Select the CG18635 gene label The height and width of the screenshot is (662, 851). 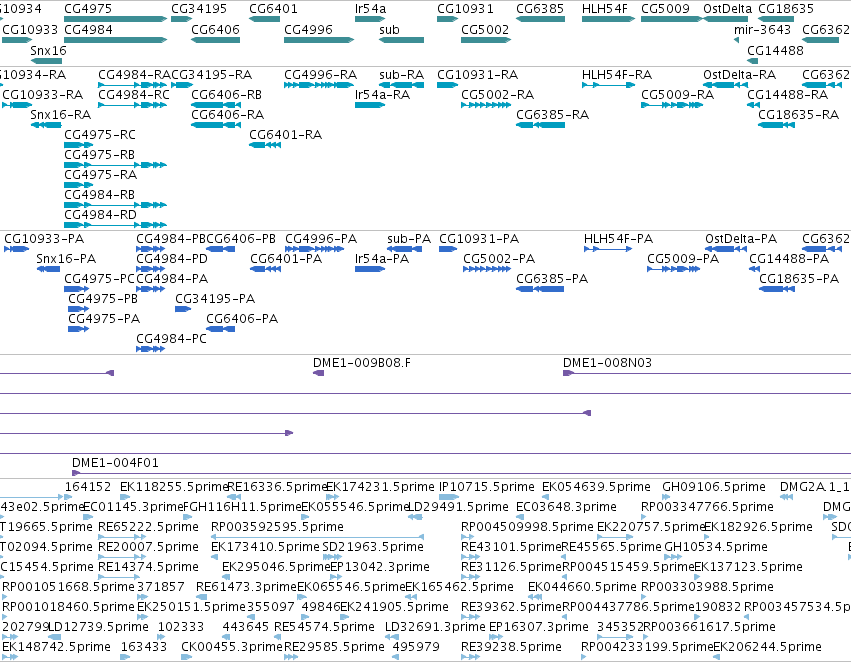[x=786, y=9]
